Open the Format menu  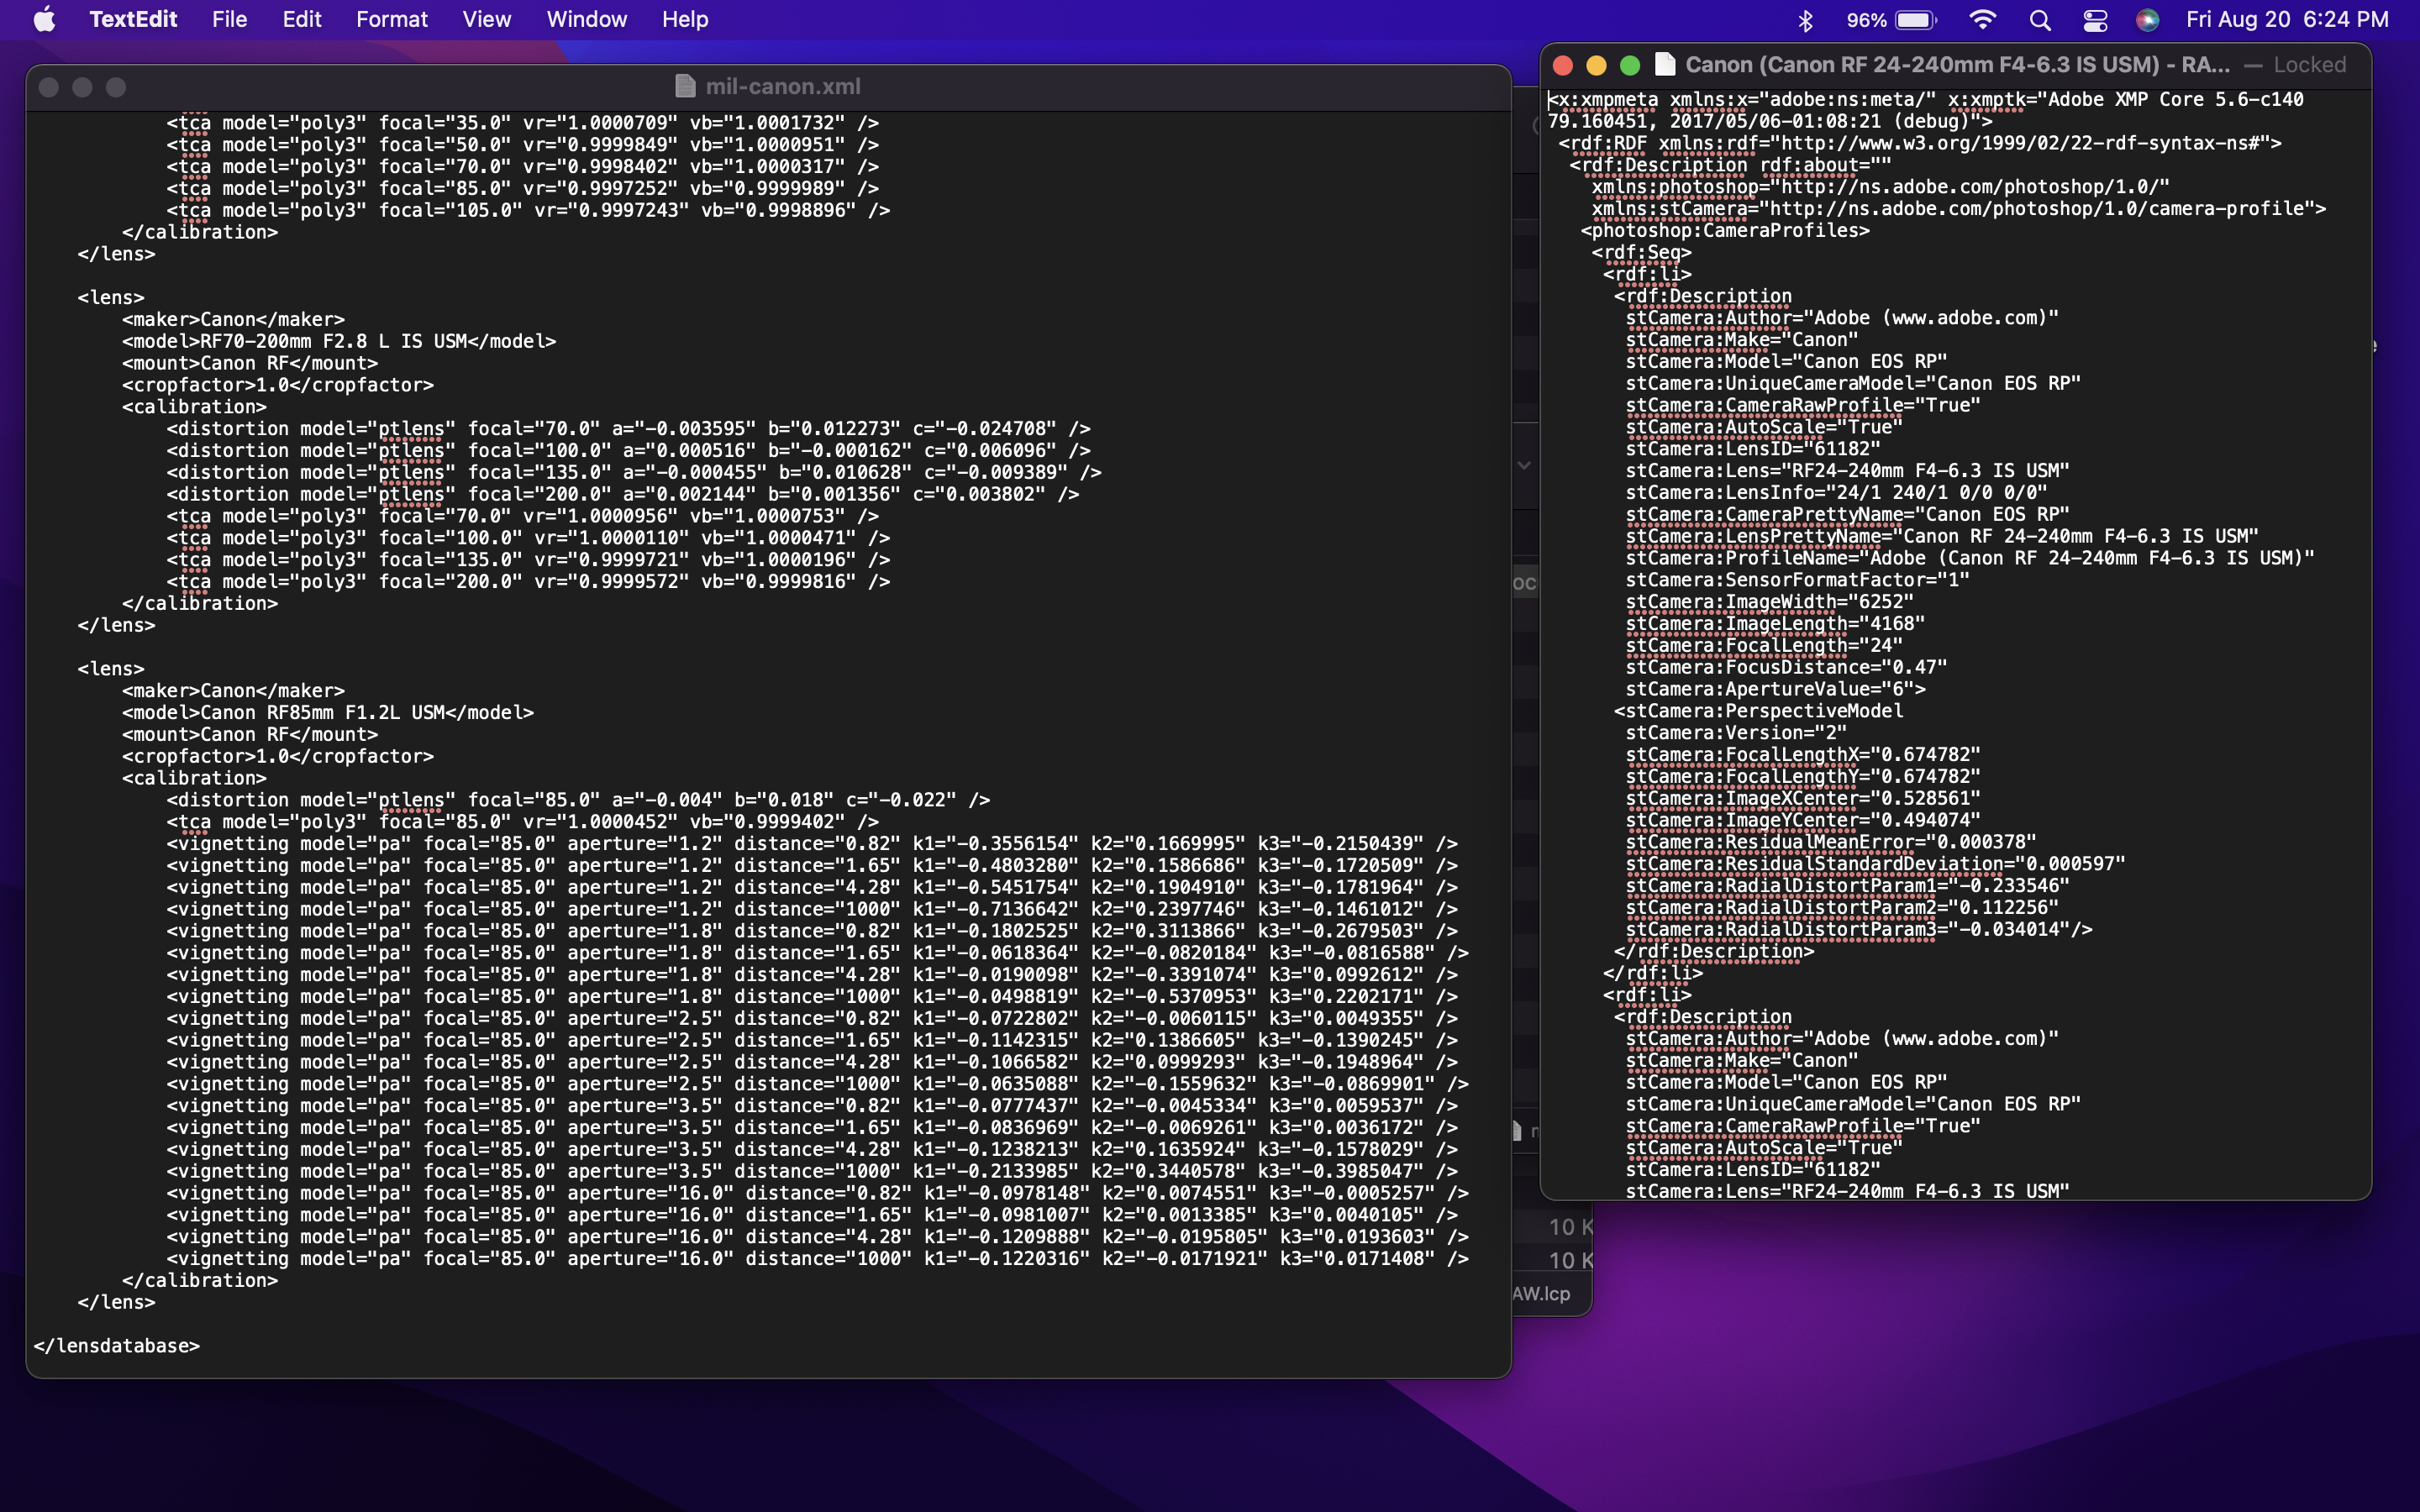click(392, 19)
